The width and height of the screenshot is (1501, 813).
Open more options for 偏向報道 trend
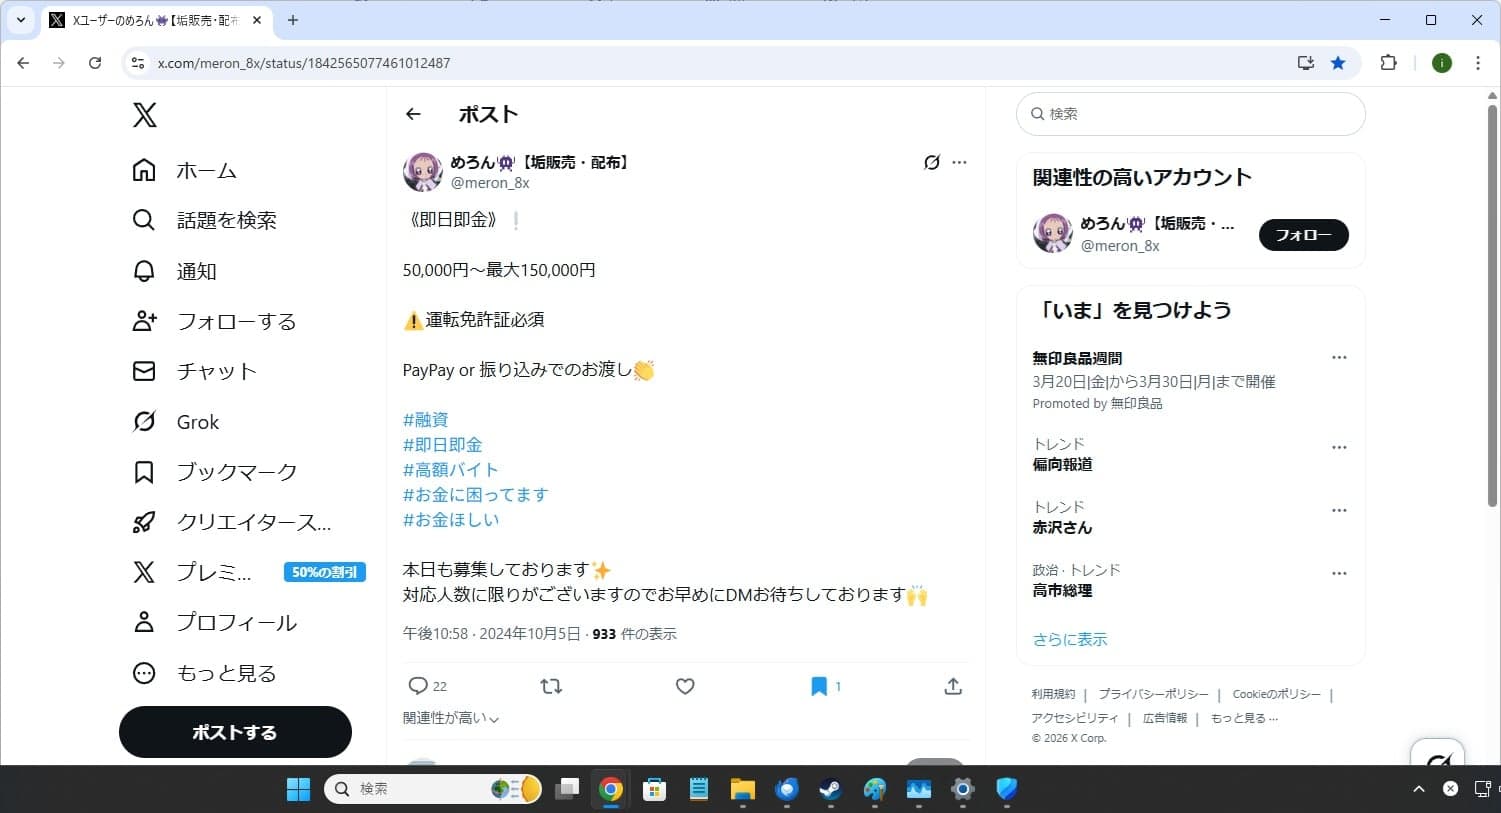pos(1339,448)
